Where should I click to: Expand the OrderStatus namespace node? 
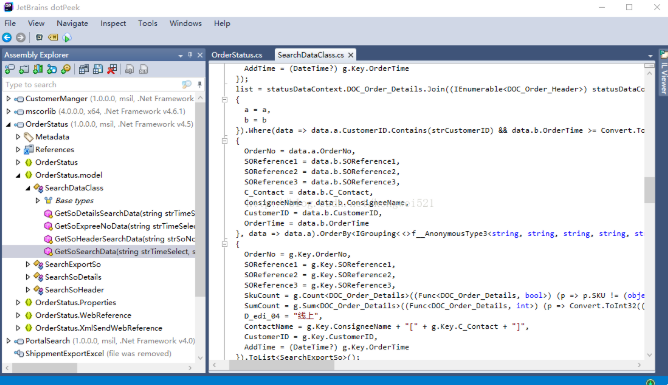[x=18, y=162]
